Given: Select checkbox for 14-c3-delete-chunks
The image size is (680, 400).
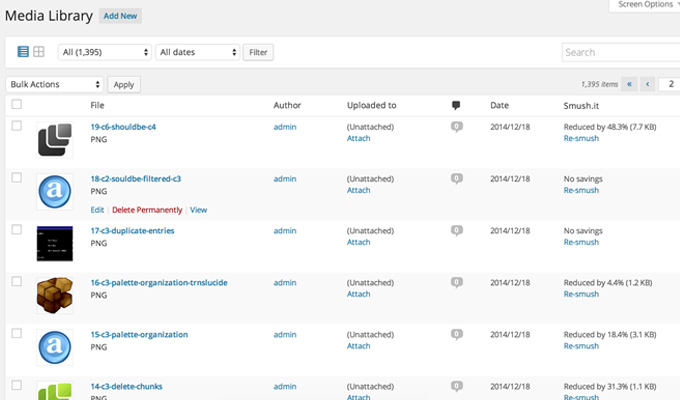Looking at the screenshot, I should [16, 385].
